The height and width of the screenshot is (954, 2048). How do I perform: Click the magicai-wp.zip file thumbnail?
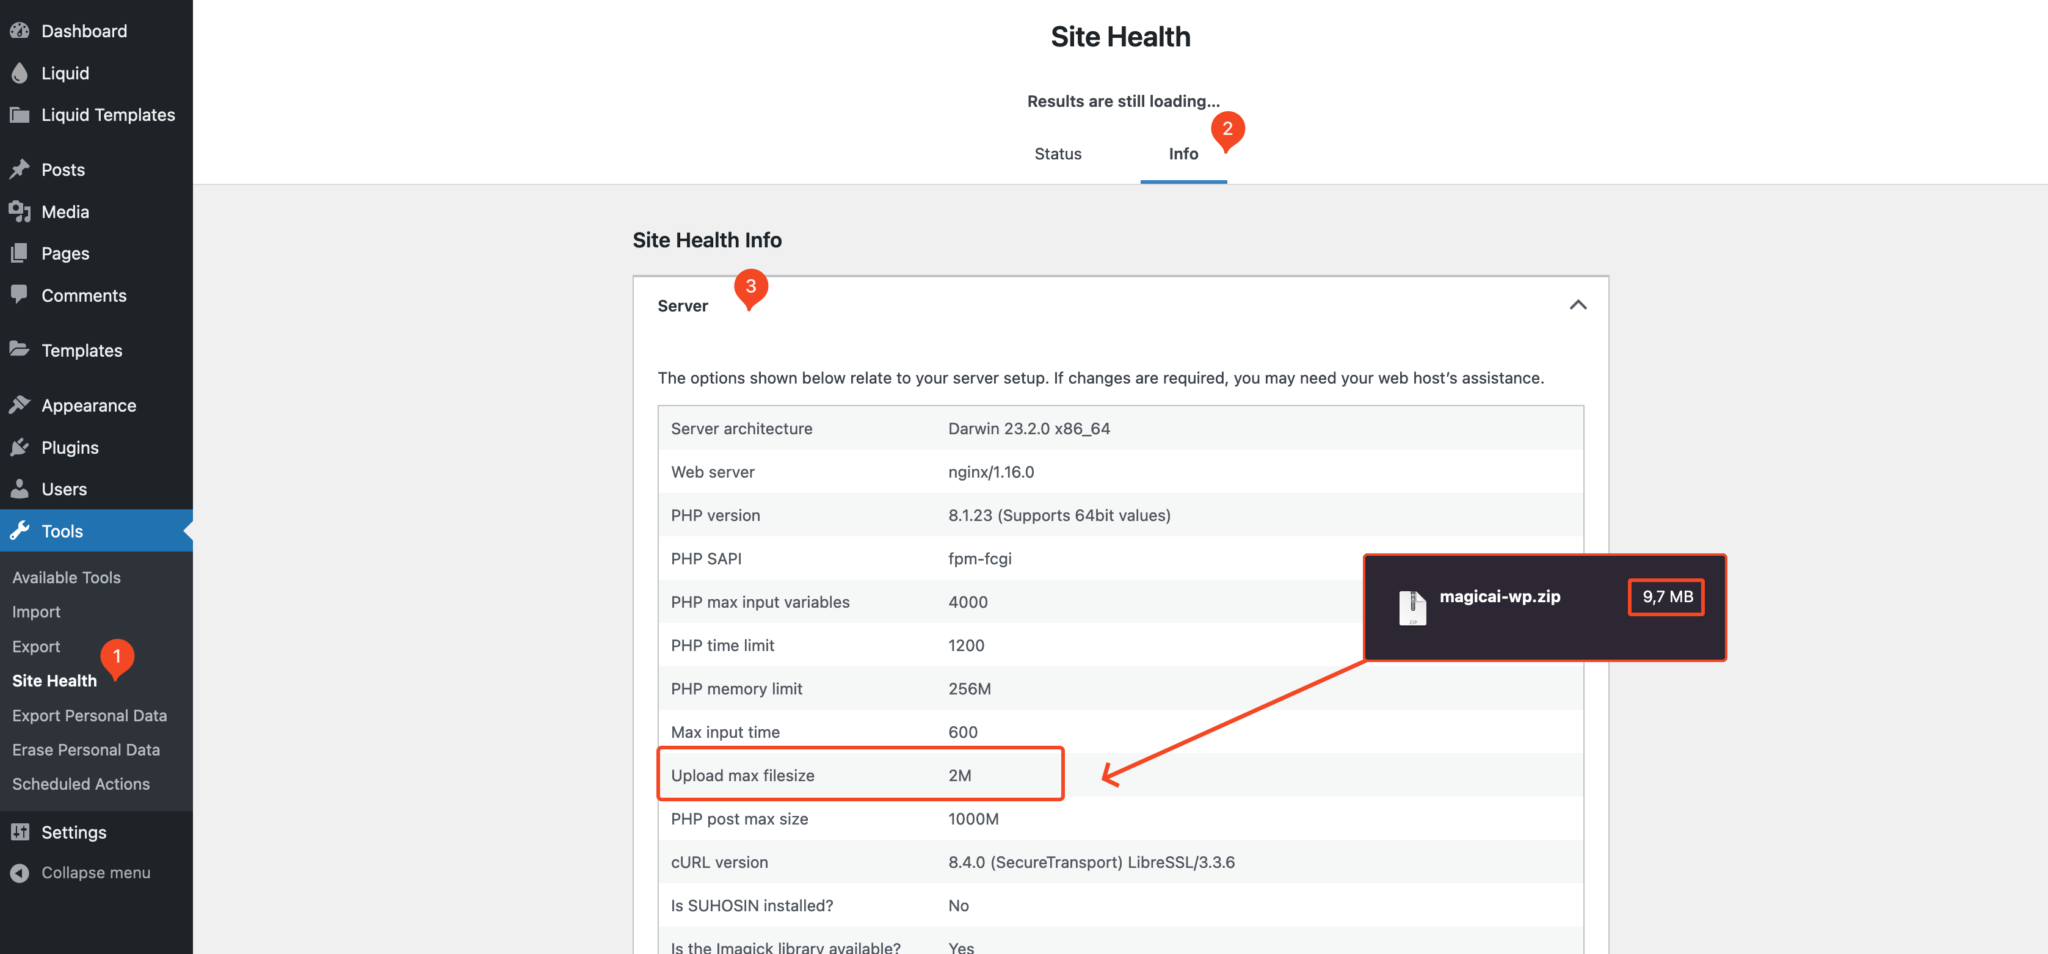click(x=1413, y=606)
